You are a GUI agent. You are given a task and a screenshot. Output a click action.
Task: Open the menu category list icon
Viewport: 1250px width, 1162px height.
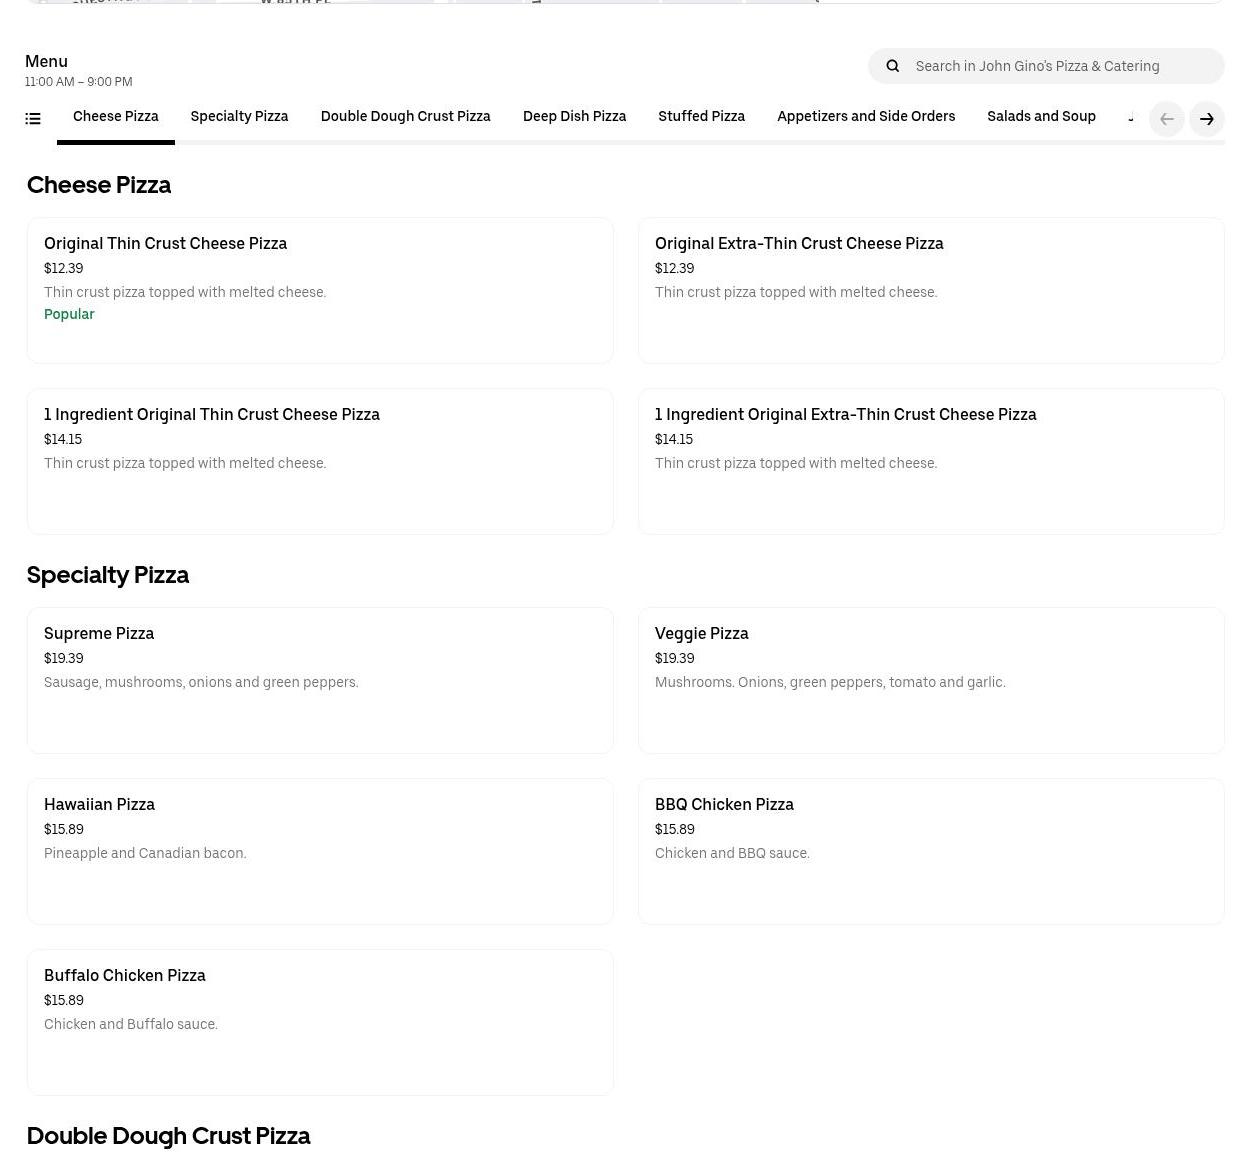pos(33,119)
